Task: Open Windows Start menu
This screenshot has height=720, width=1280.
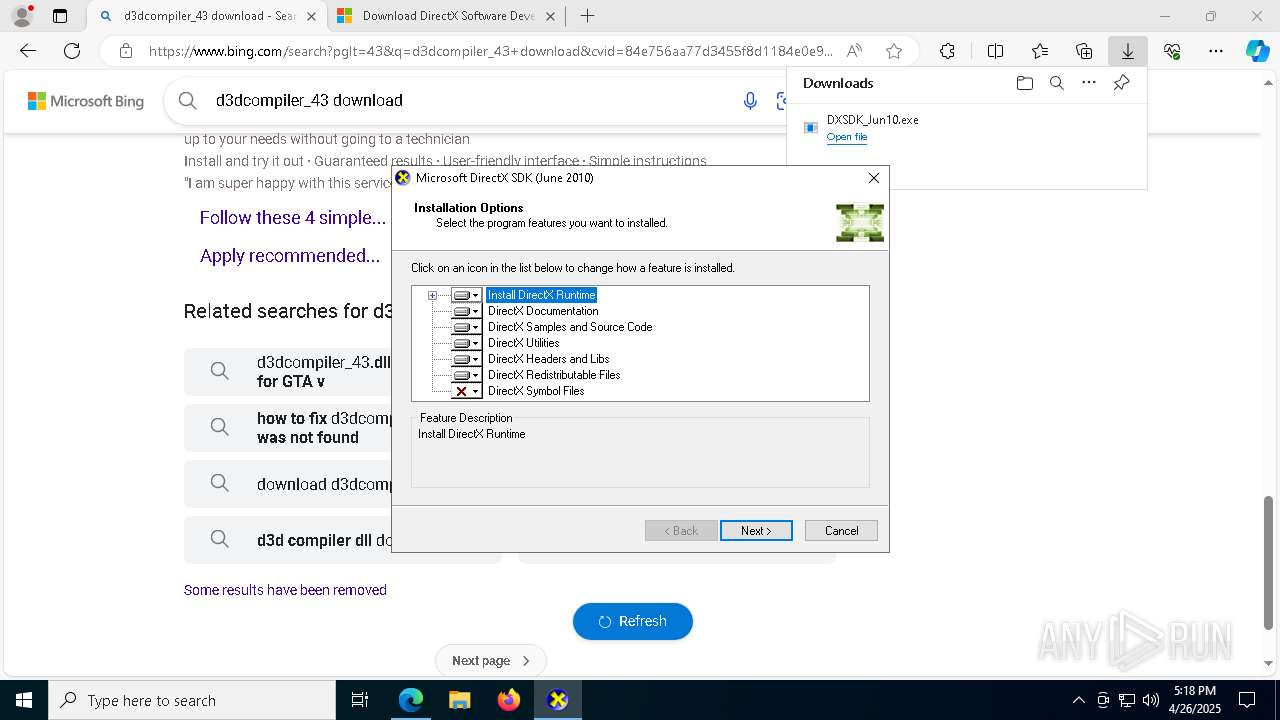Action: tap(24, 700)
